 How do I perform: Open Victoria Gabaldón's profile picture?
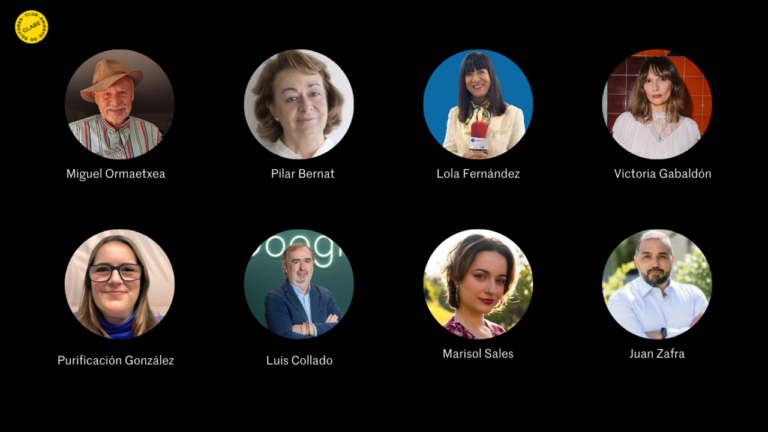click(x=657, y=104)
